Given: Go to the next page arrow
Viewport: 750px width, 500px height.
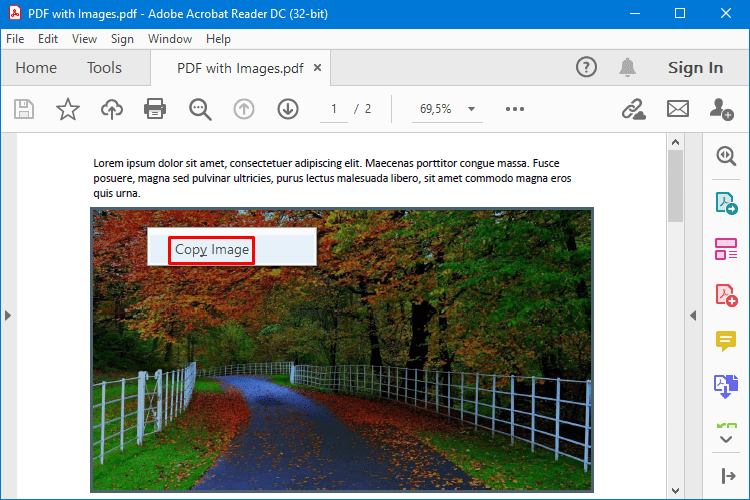Looking at the screenshot, I should click(288, 109).
